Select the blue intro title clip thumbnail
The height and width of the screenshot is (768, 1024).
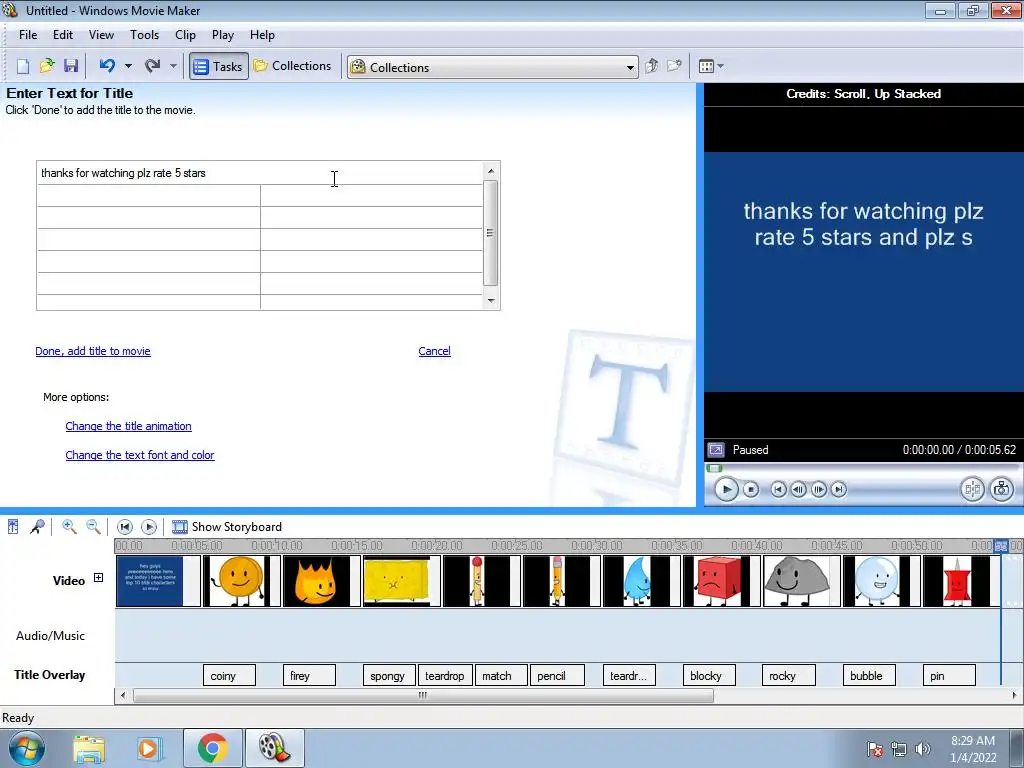(158, 581)
